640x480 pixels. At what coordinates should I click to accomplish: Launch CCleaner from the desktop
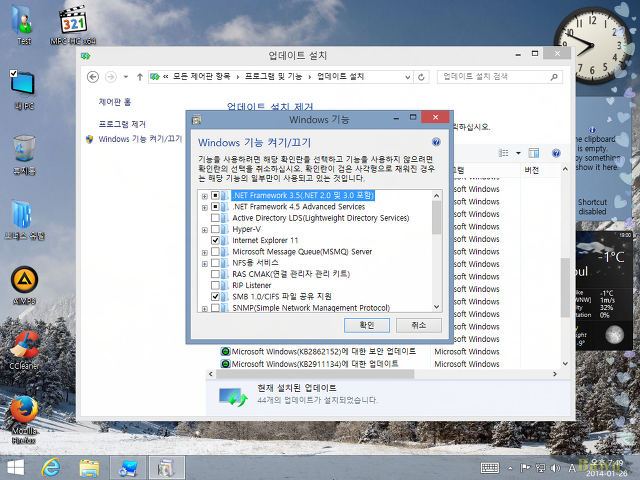[x=24, y=350]
